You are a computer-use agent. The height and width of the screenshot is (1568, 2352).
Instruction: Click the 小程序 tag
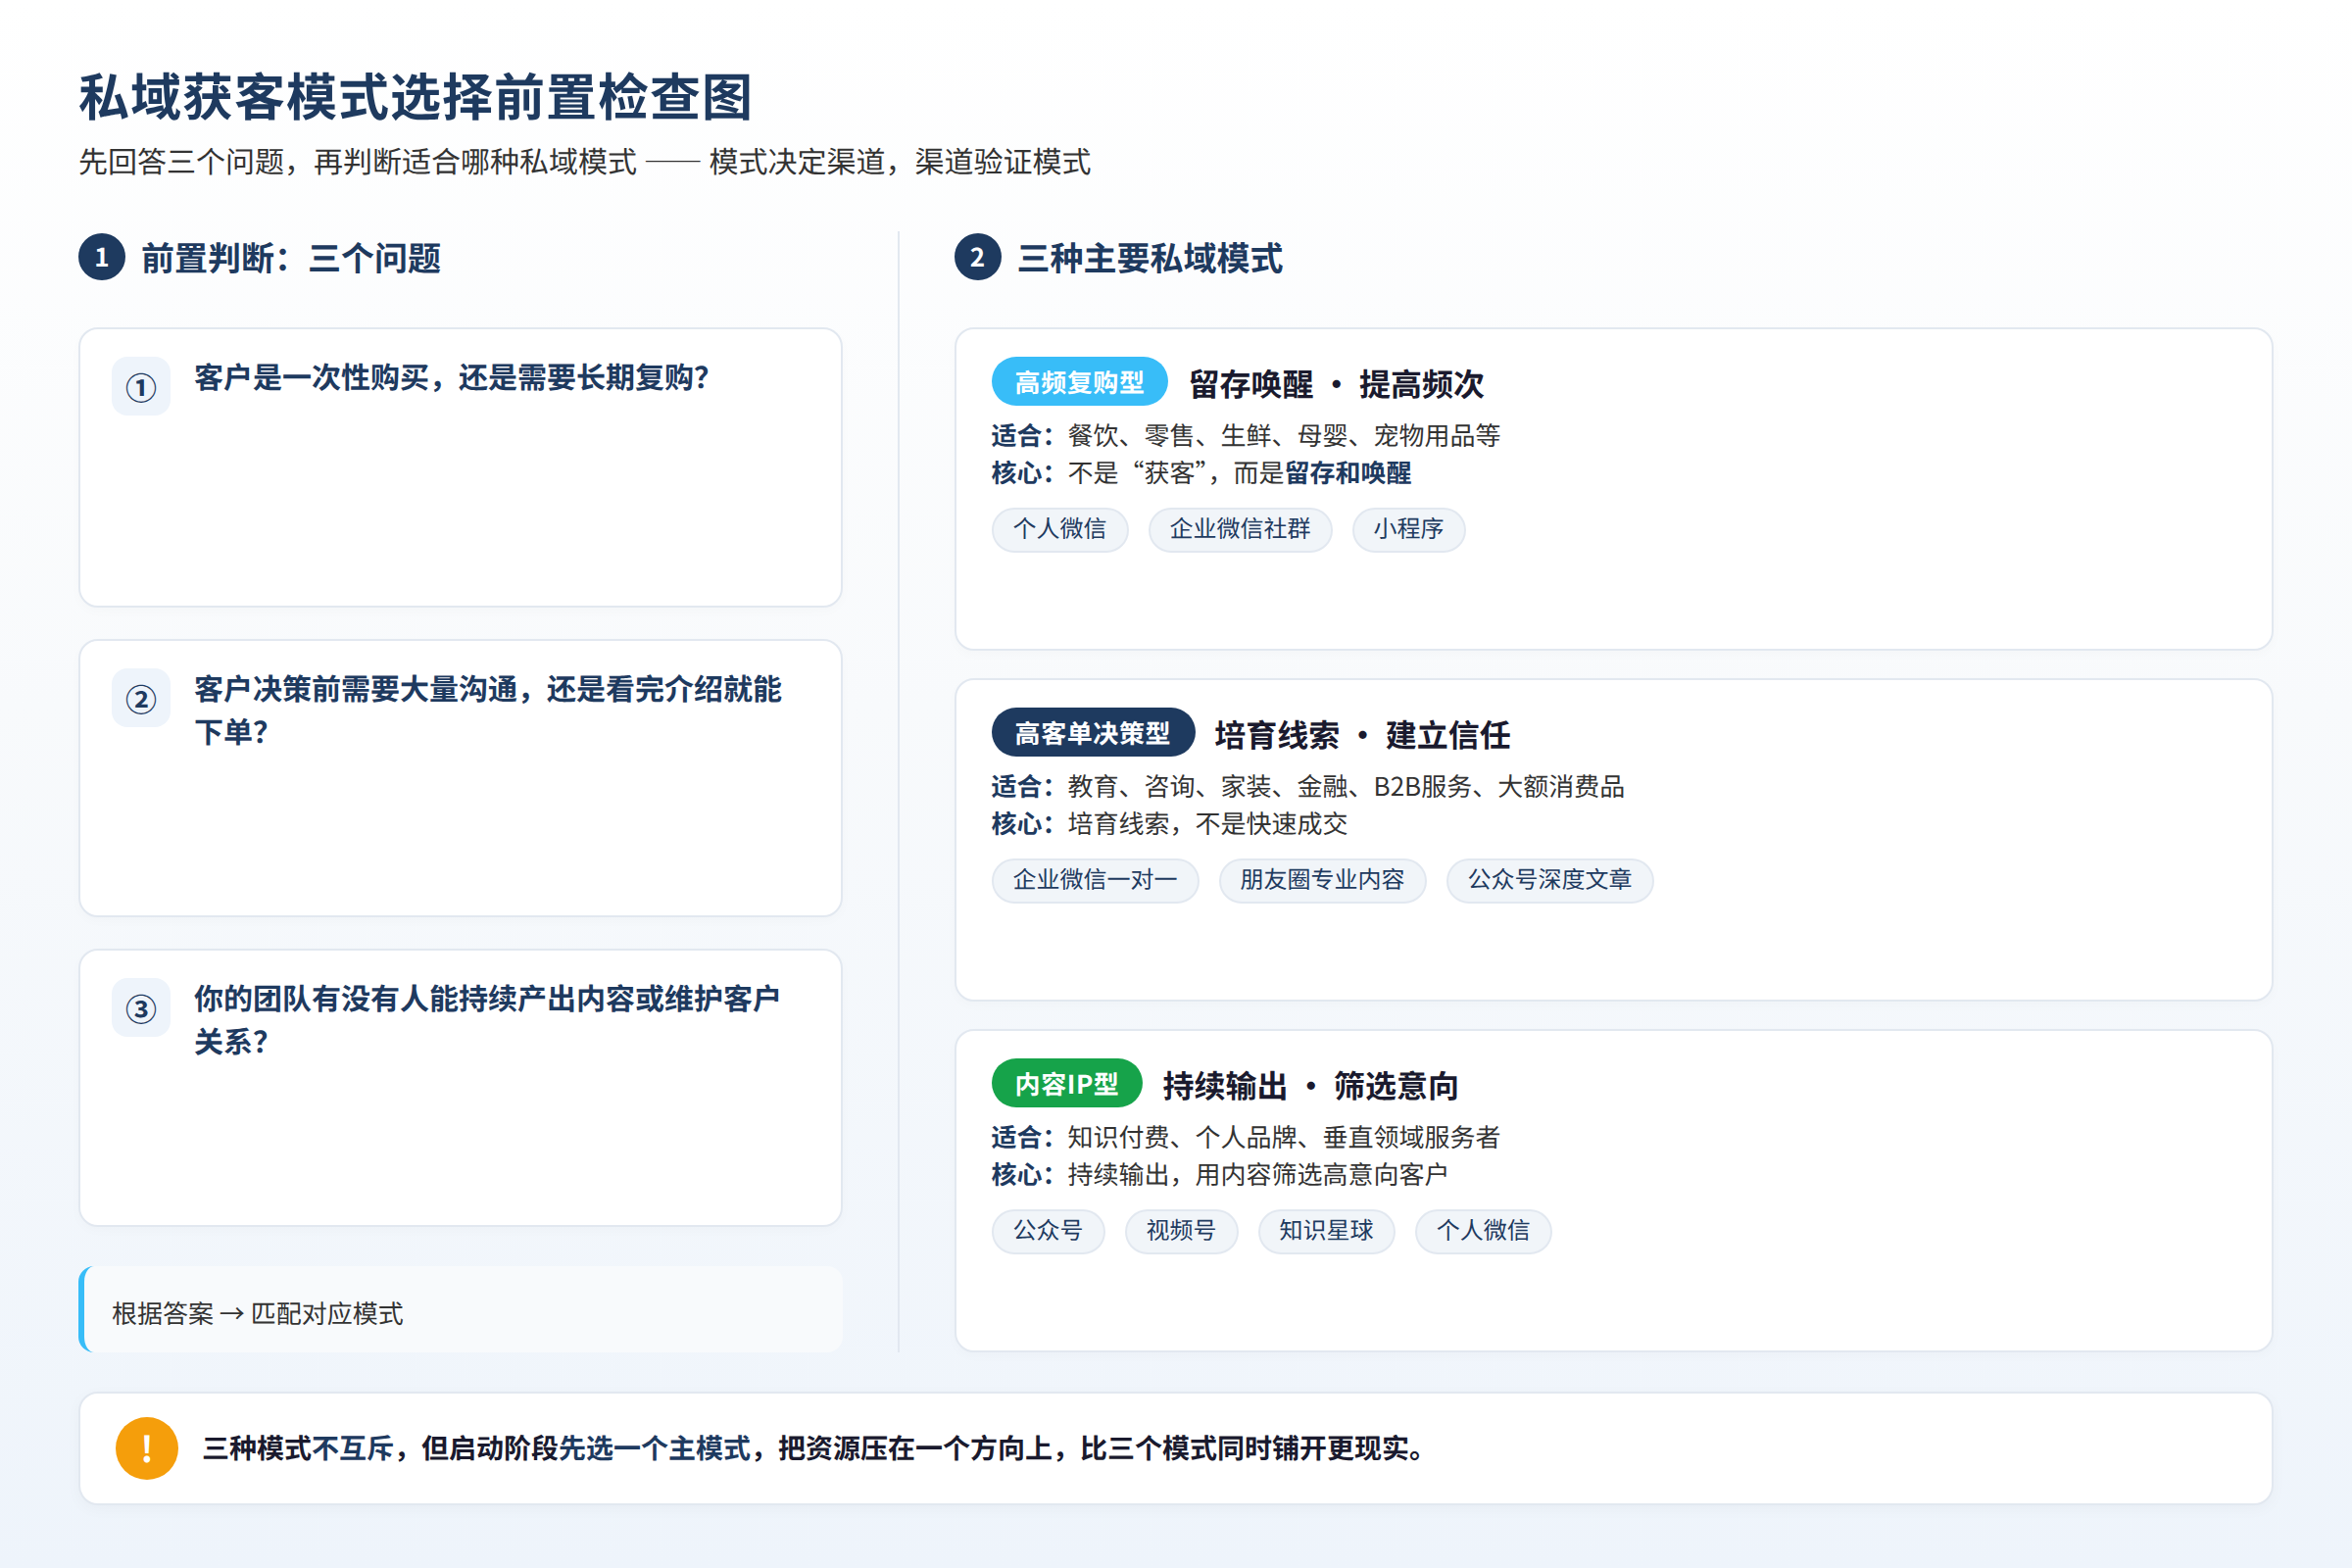click(x=1409, y=529)
